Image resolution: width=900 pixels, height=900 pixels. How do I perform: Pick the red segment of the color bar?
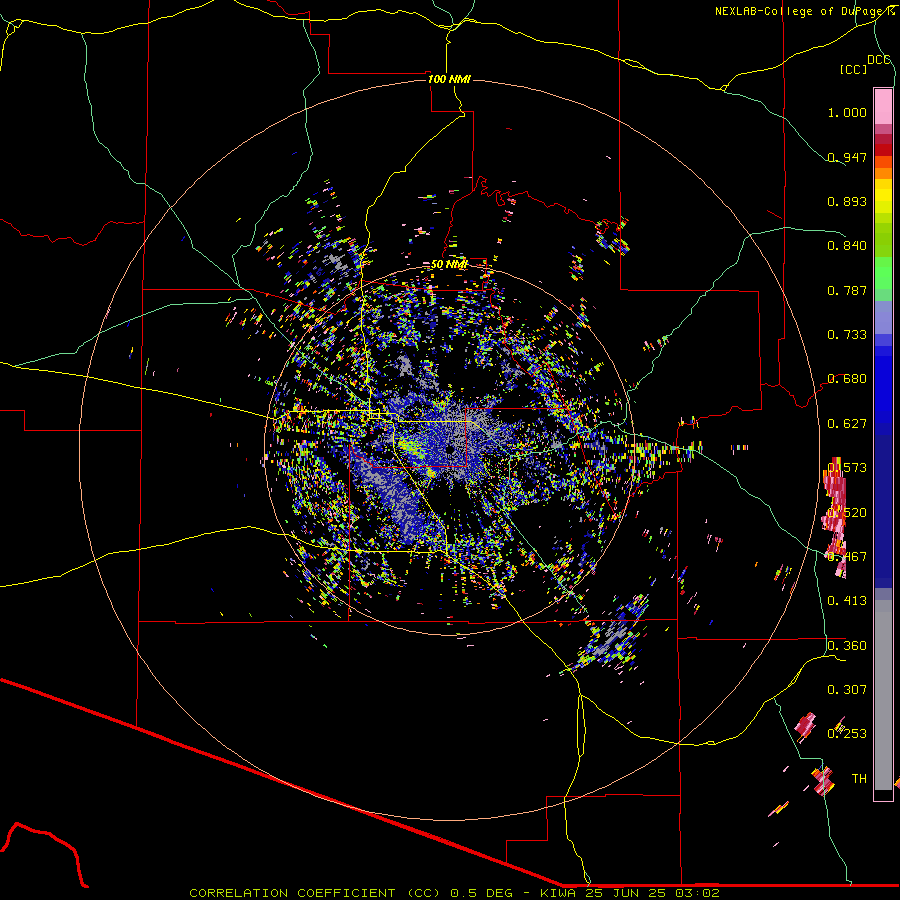click(x=883, y=149)
